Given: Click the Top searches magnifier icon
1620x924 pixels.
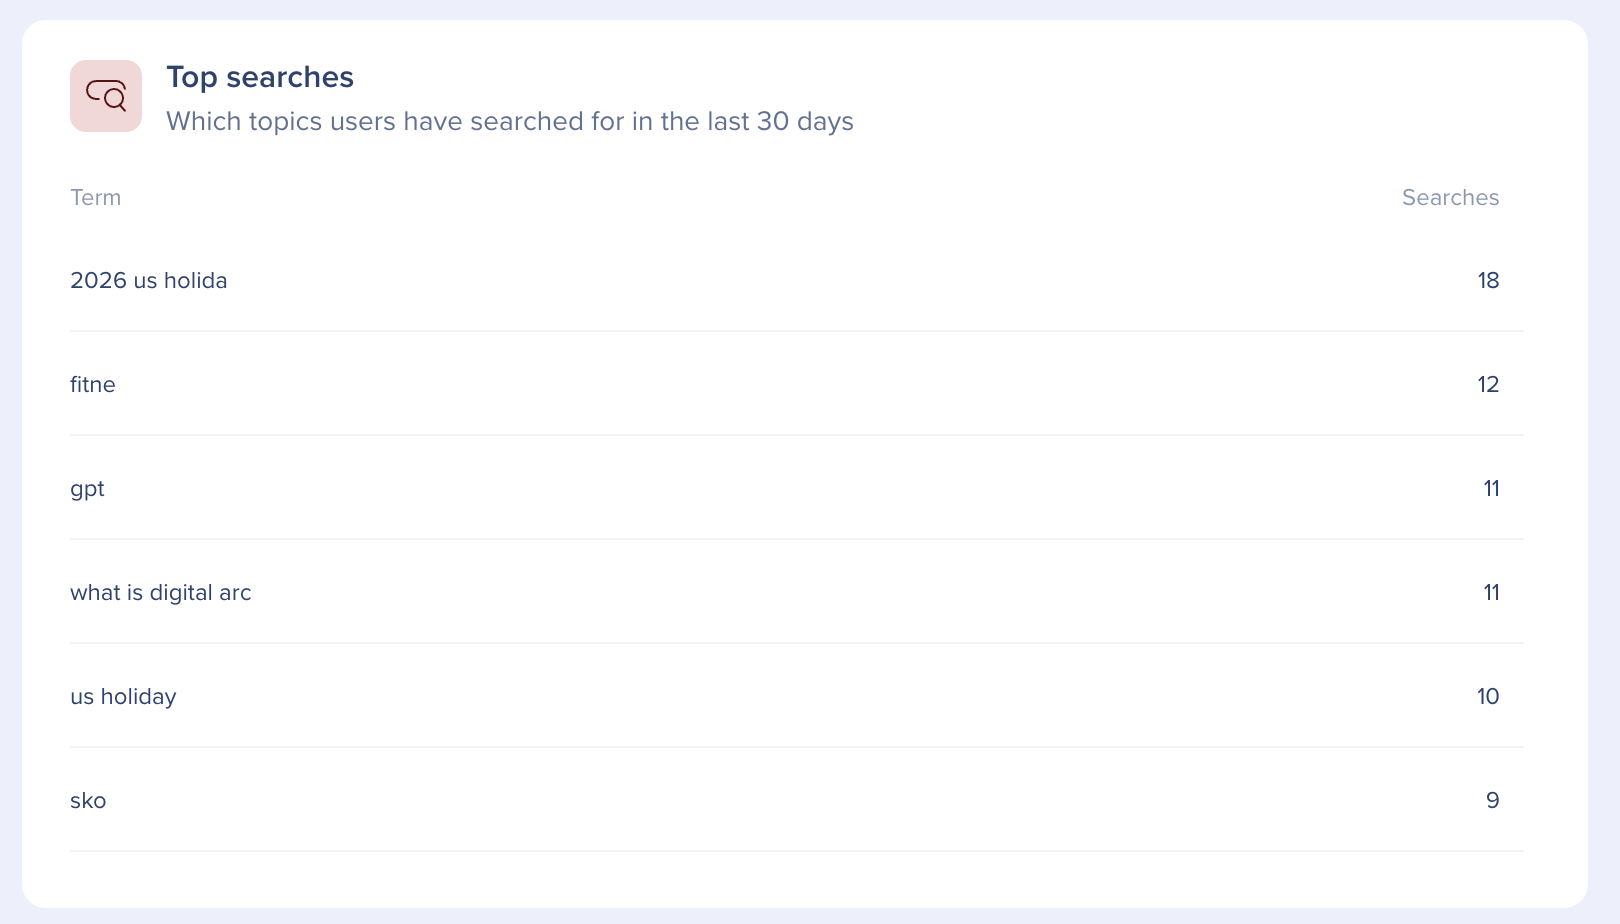Looking at the screenshot, I should point(106,96).
